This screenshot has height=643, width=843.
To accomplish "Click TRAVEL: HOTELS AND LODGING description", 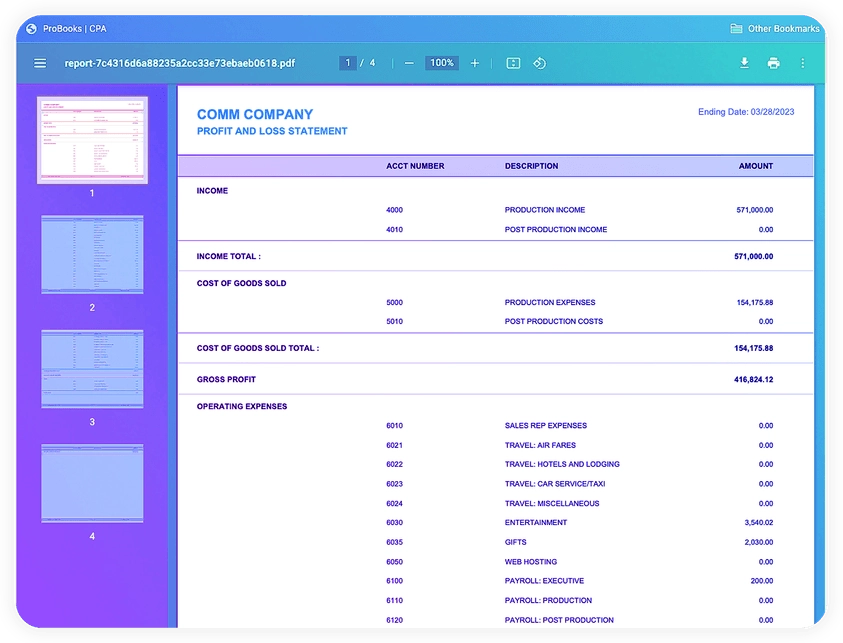I will 562,465.
